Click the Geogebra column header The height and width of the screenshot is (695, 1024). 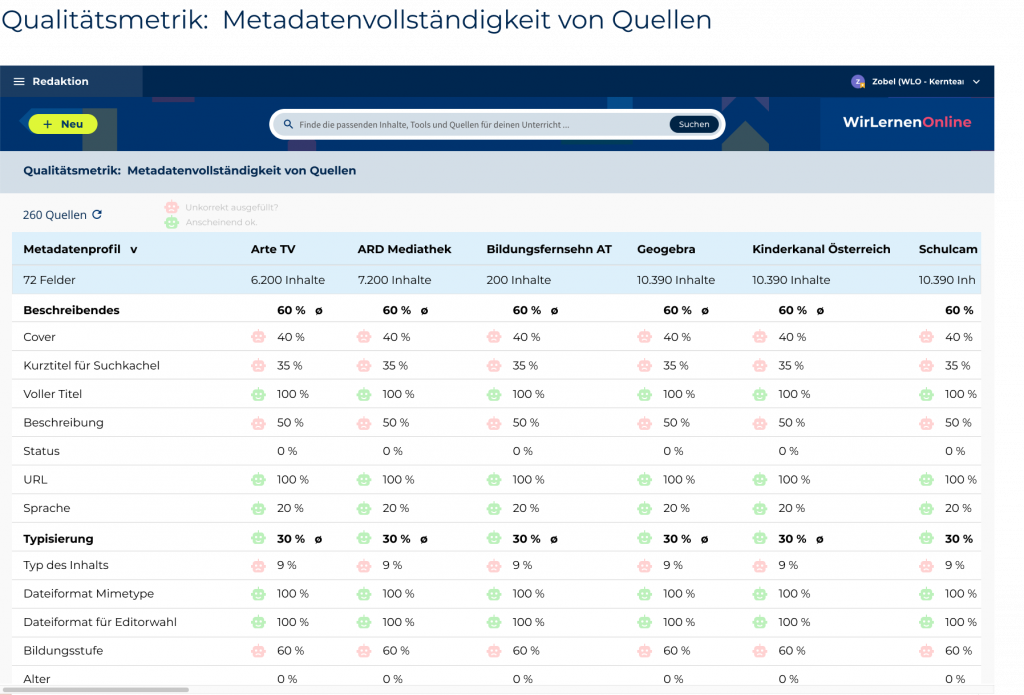[x=666, y=249]
